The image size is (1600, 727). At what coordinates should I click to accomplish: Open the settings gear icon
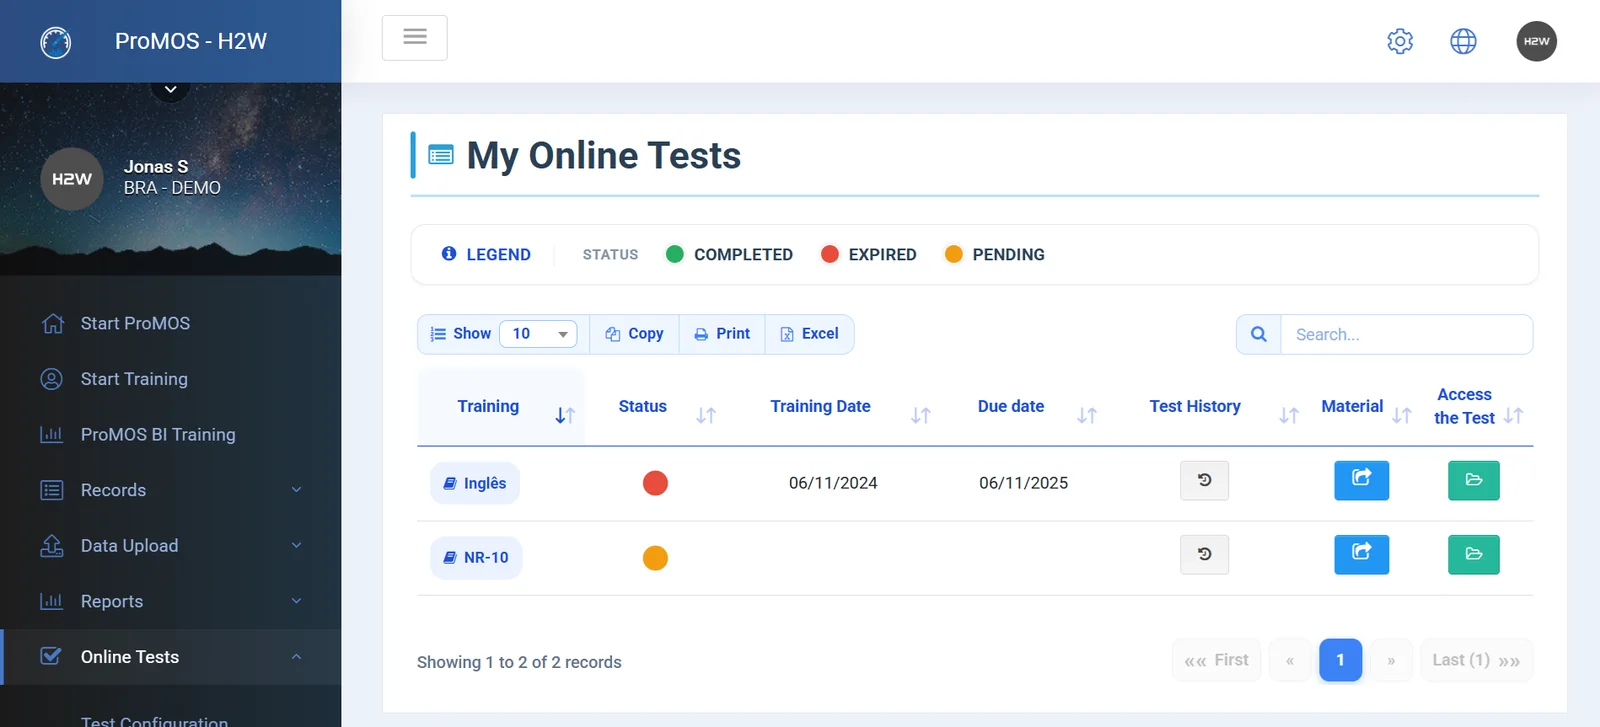1400,41
